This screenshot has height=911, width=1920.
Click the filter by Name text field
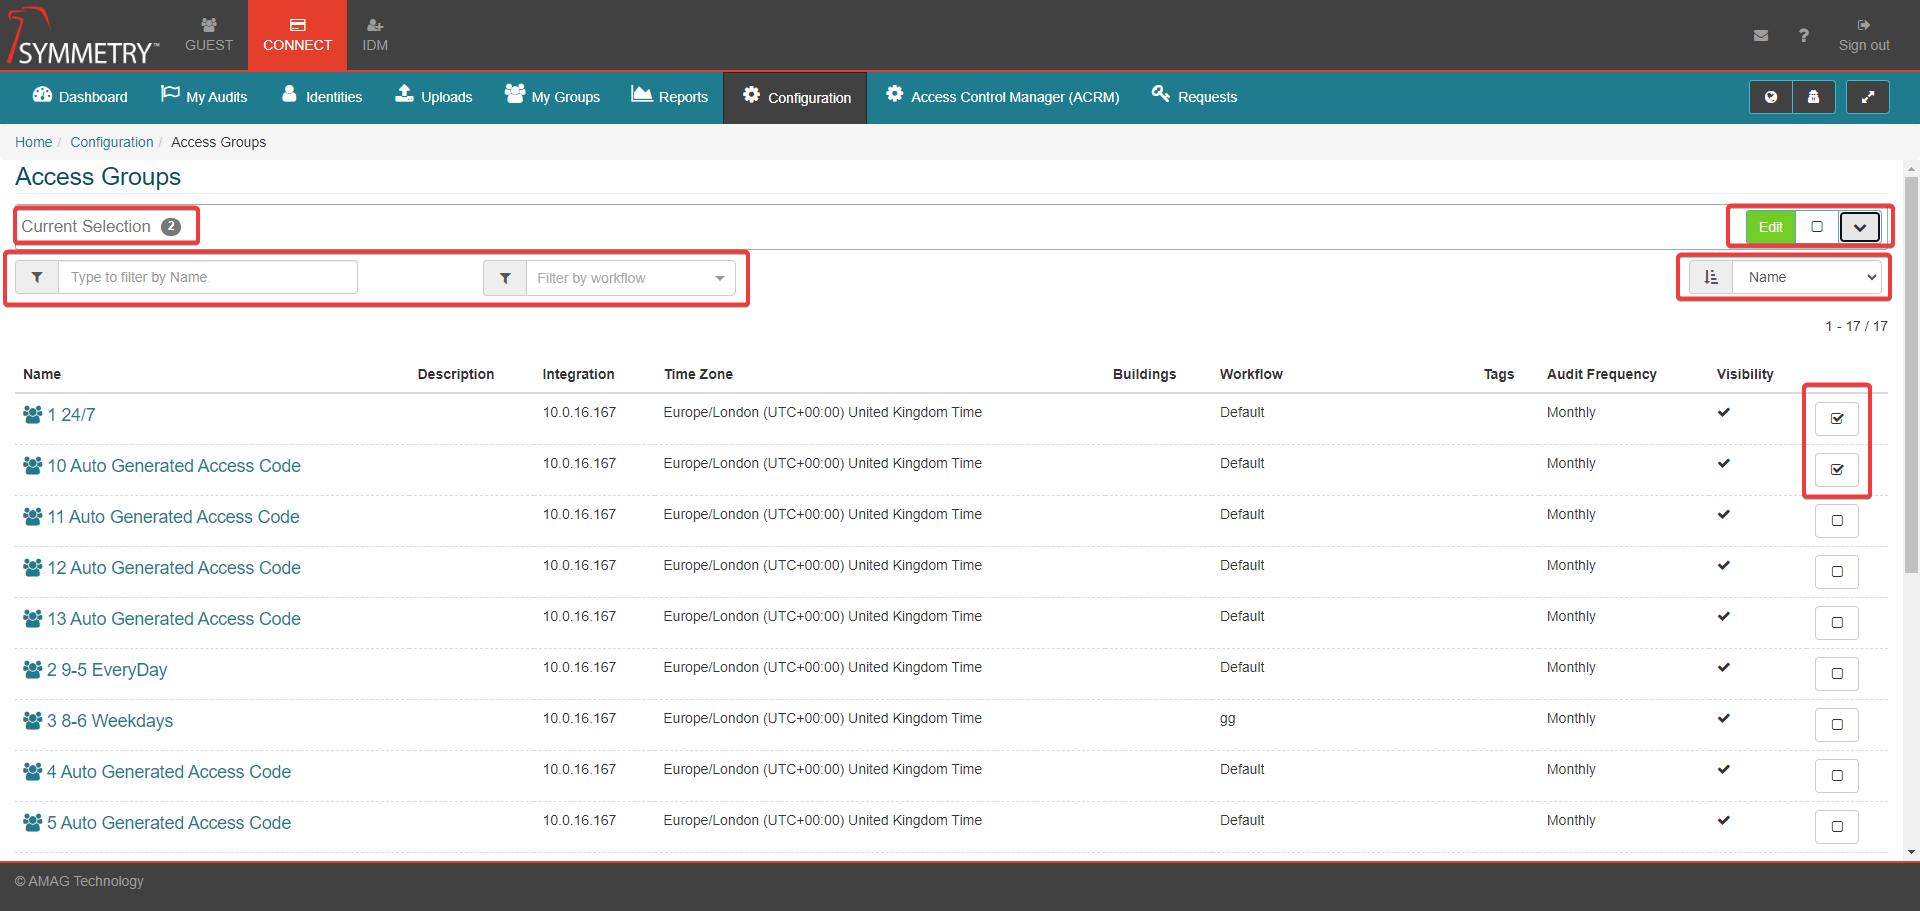pos(208,277)
